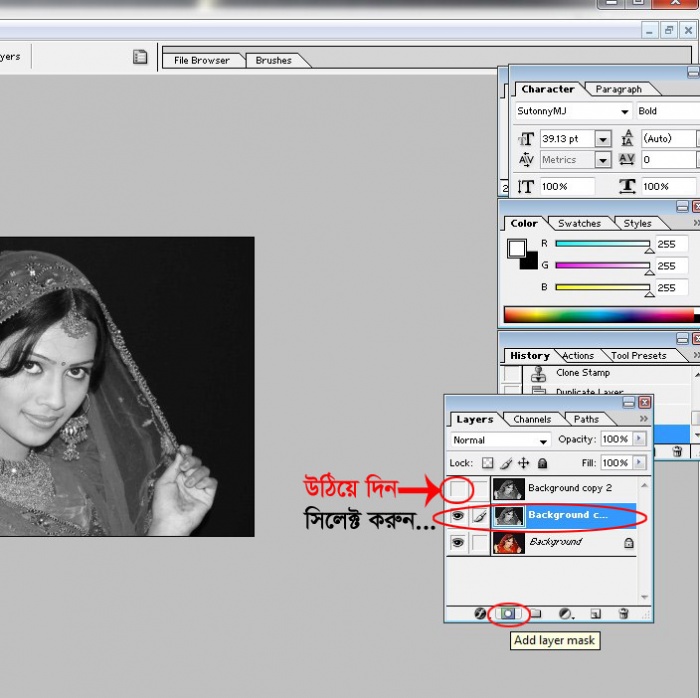Expand the 39.13 pt font size dropdown
This screenshot has height=698, width=700.
pyautogui.click(x=603, y=139)
